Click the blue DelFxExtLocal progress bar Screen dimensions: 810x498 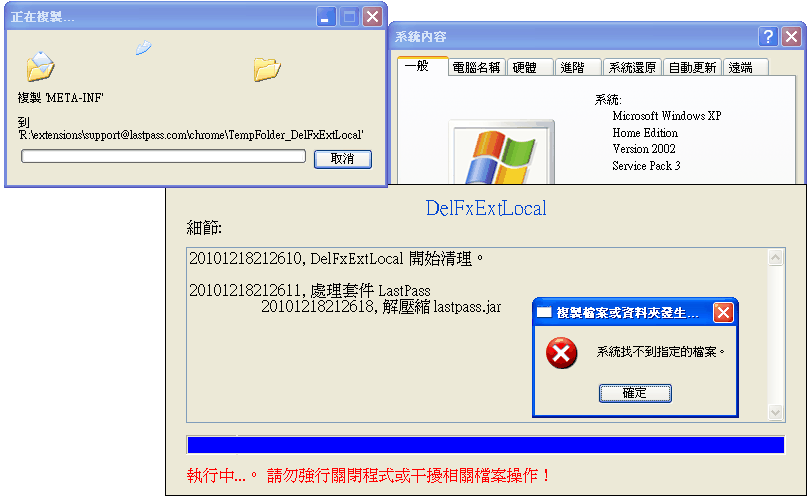486,445
